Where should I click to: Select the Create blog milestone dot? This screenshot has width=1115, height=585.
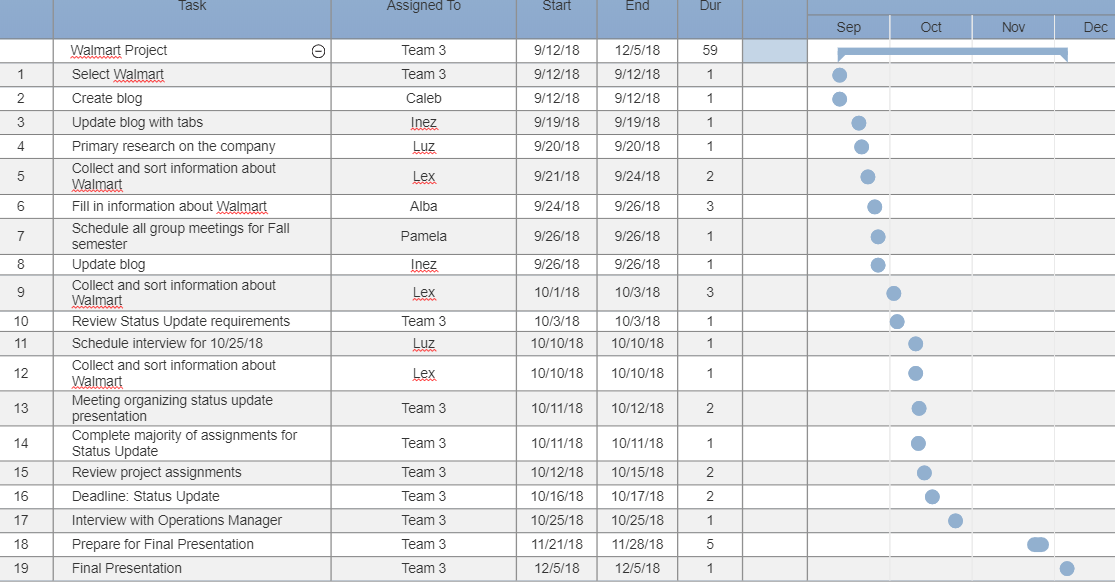point(840,99)
